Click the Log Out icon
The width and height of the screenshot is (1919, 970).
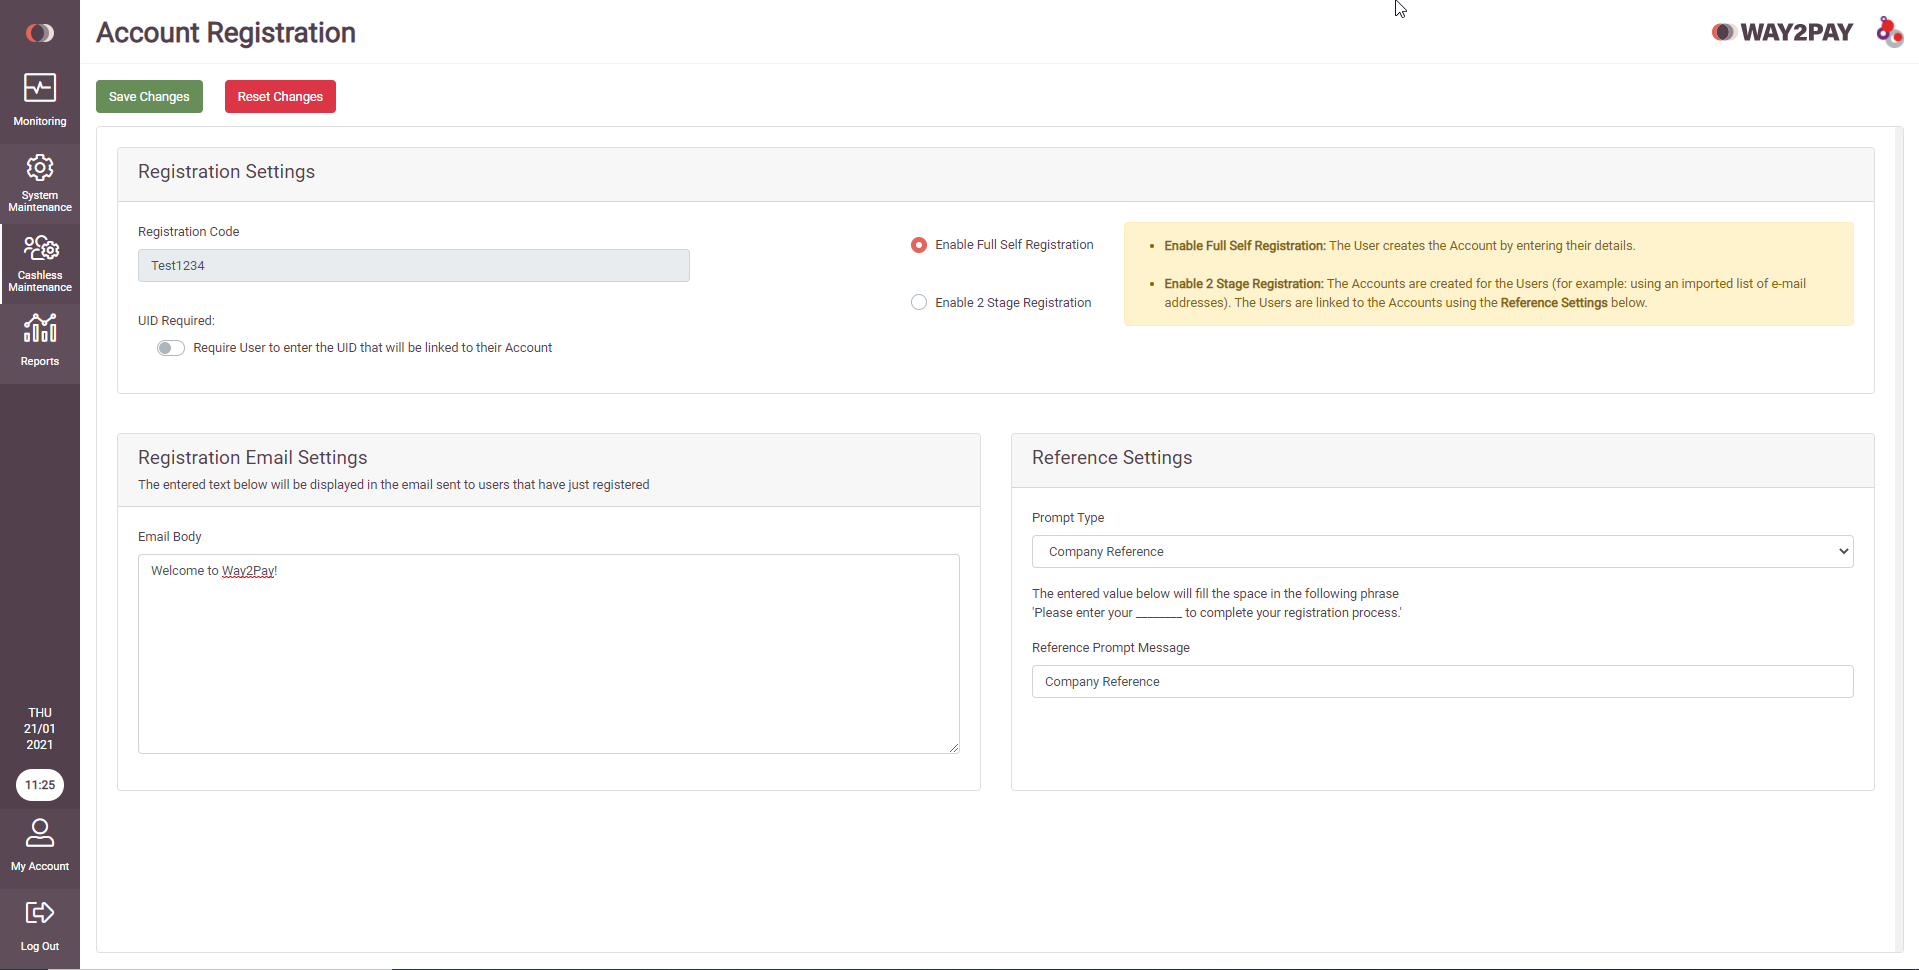click(40, 912)
